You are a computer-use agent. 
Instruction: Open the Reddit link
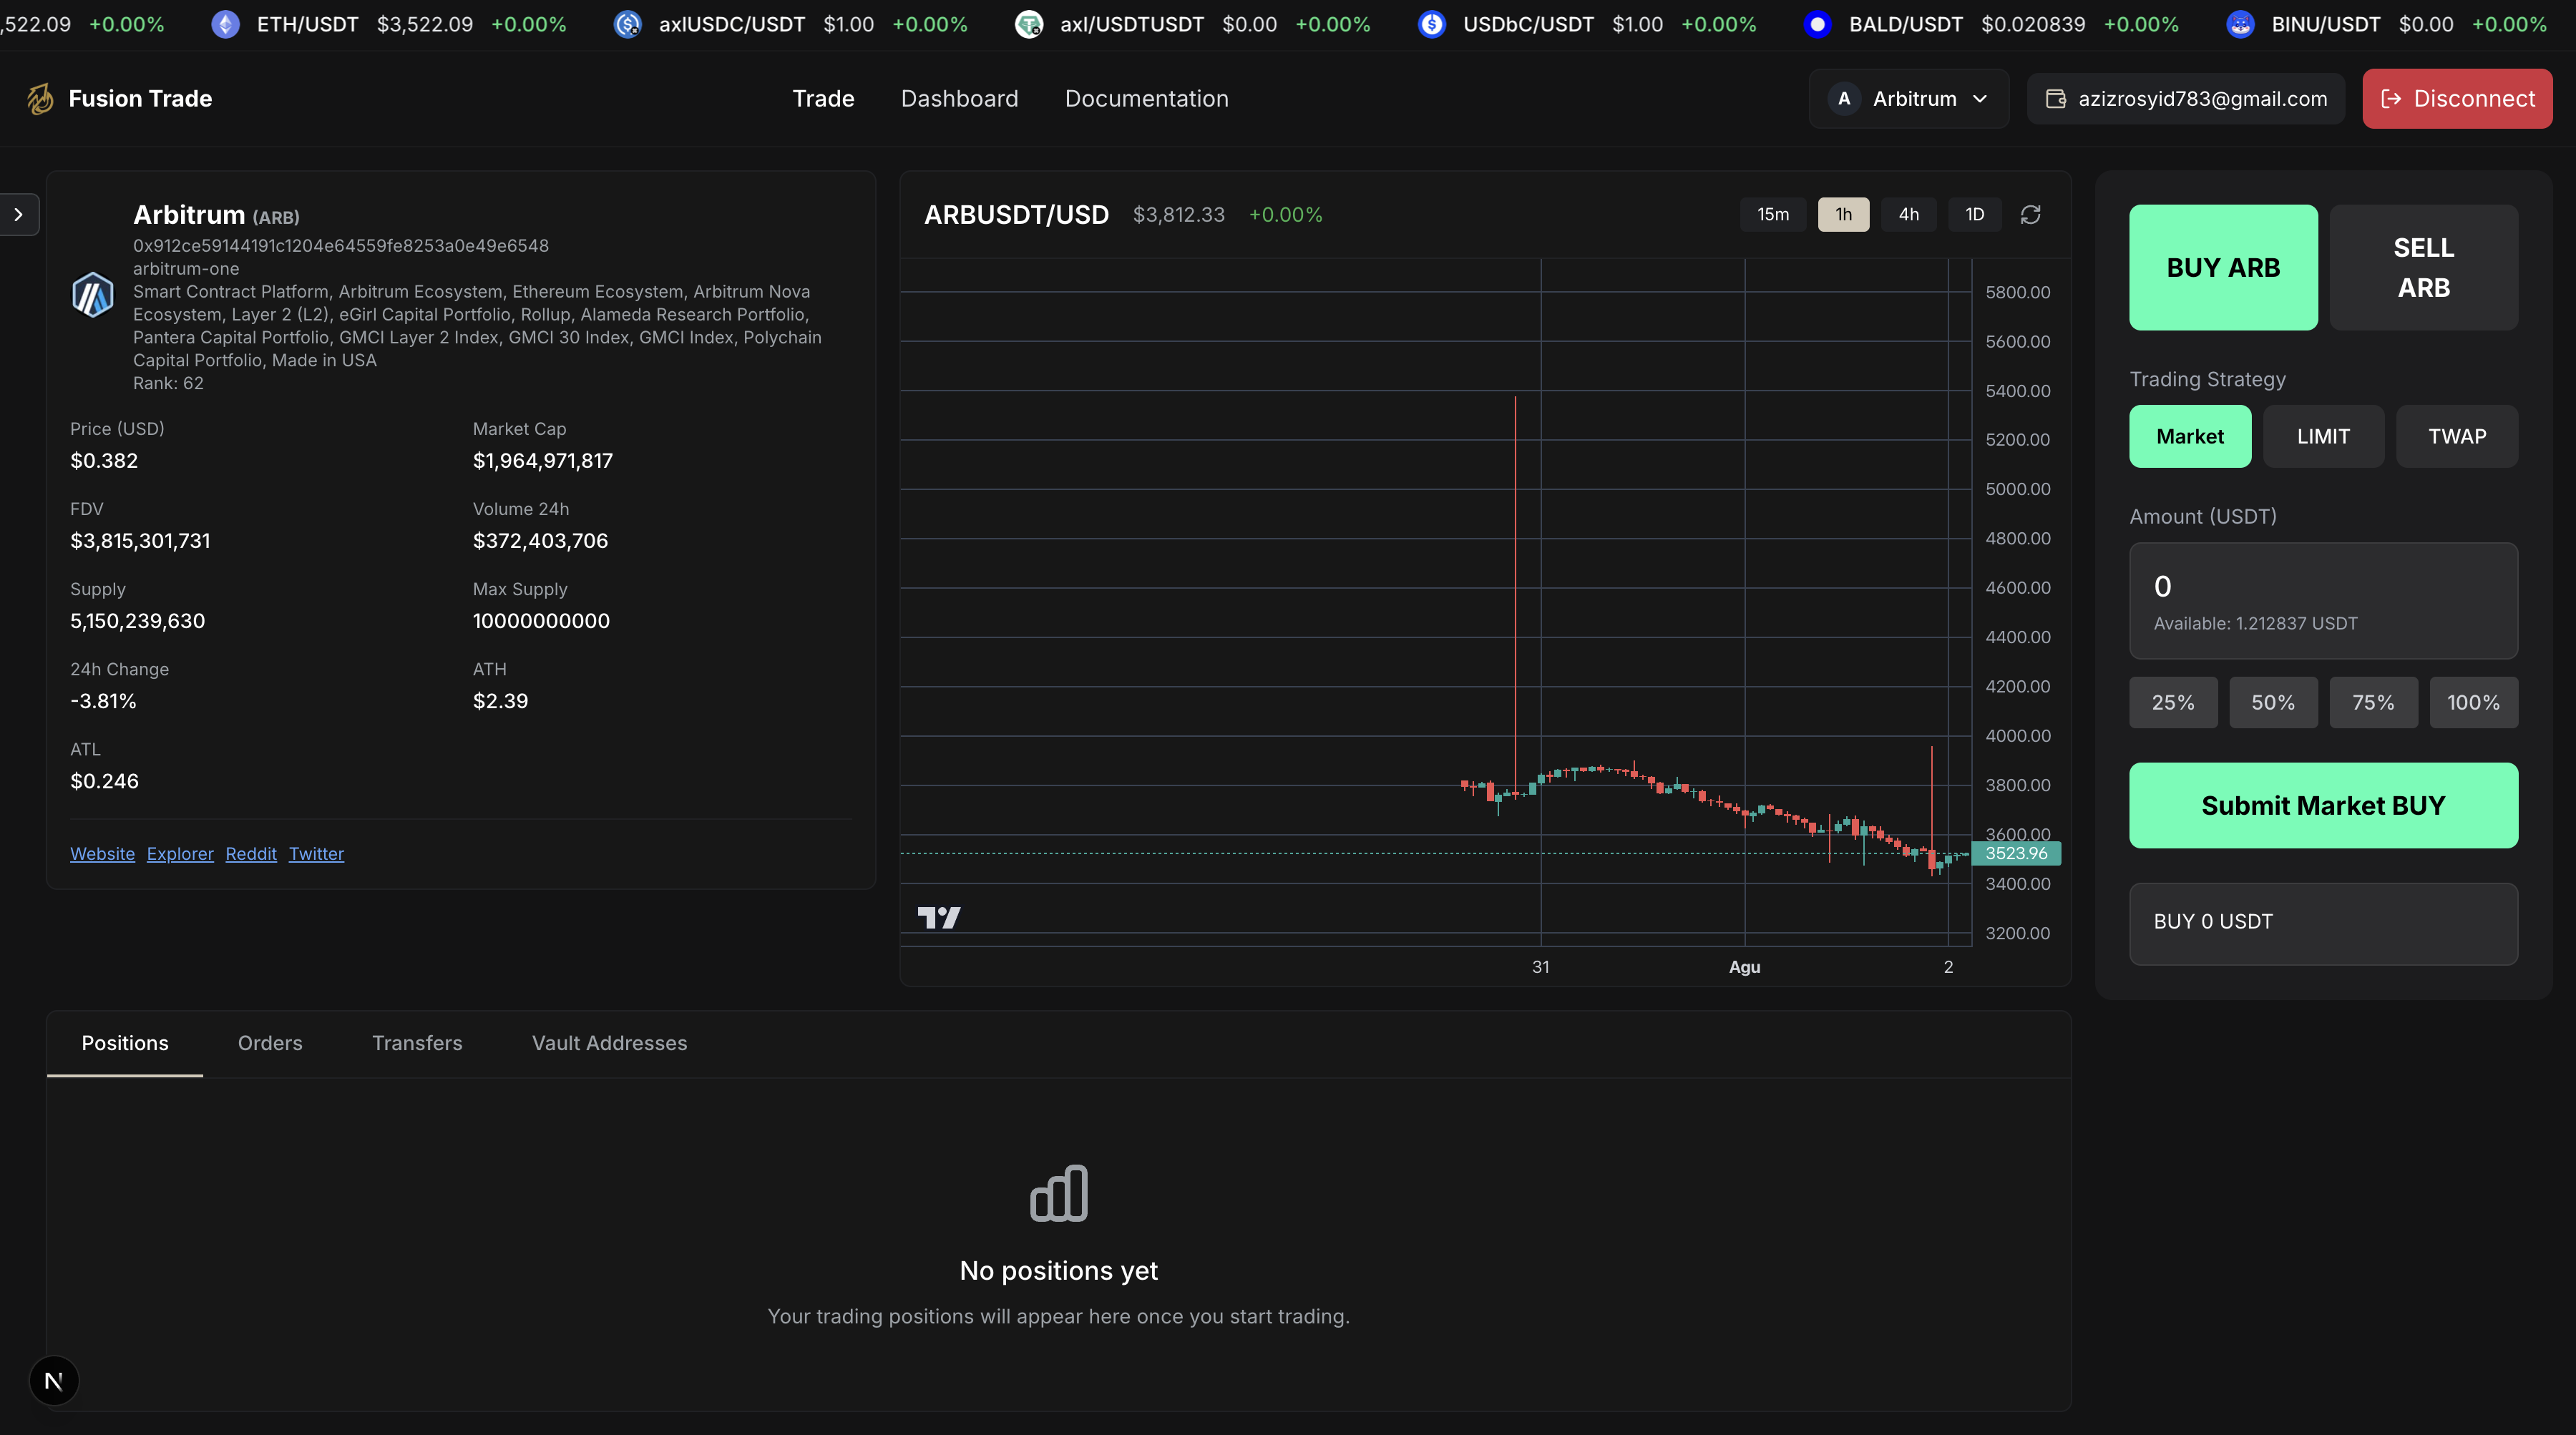[x=251, y=853]
